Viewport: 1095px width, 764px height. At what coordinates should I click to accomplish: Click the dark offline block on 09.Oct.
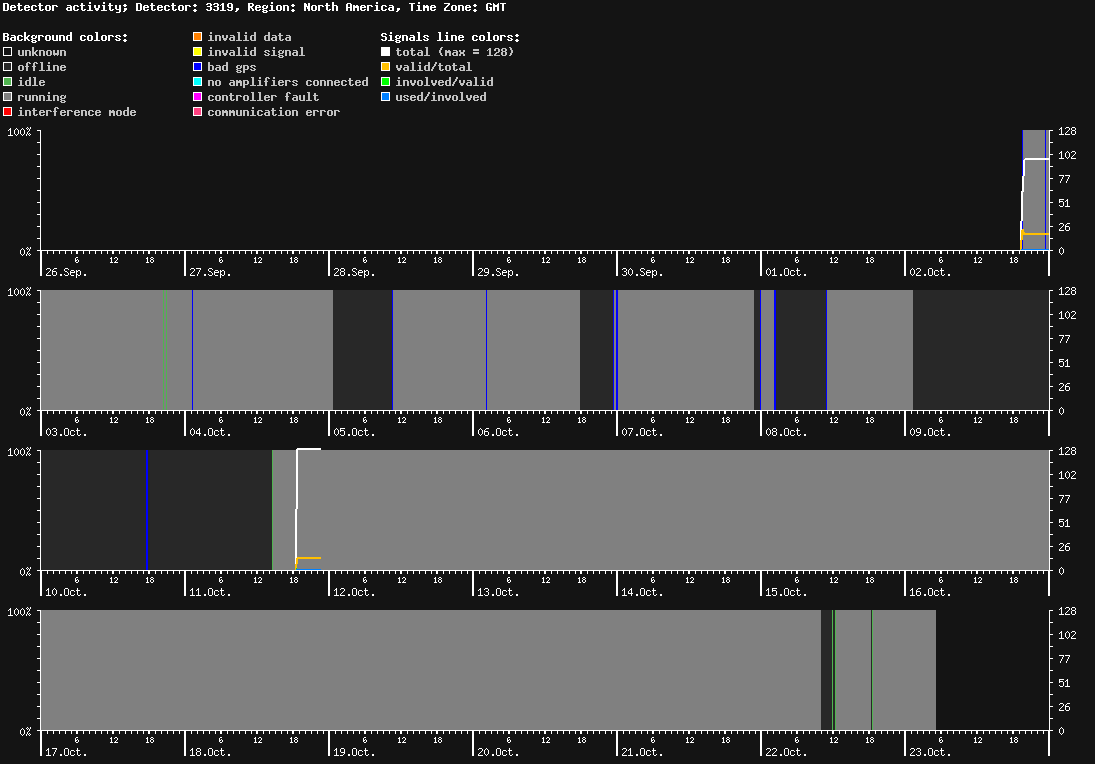tap(981, 350)
